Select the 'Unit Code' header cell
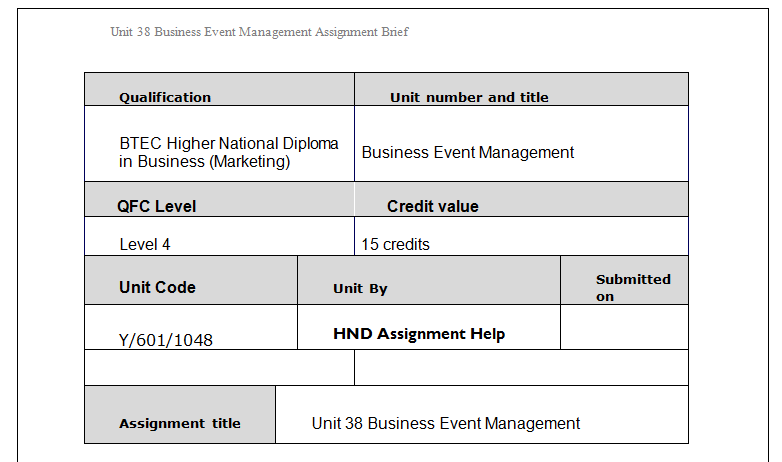This screenshot has height=462, width=782. (x=191, y=280)
